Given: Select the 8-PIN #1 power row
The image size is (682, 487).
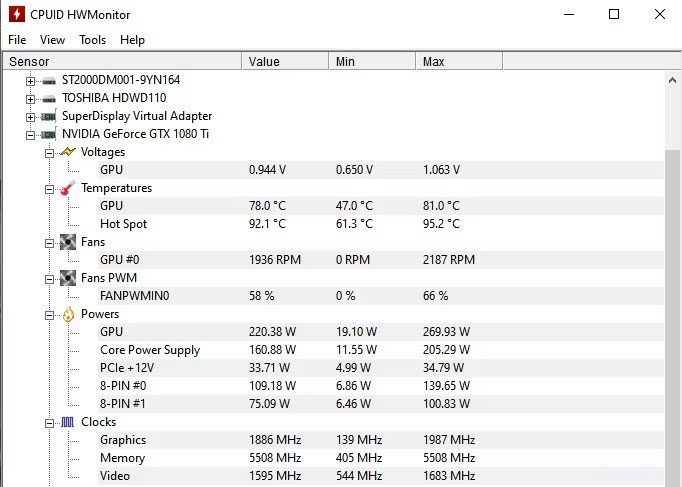Looking at the screenshot, I should 381,404.
